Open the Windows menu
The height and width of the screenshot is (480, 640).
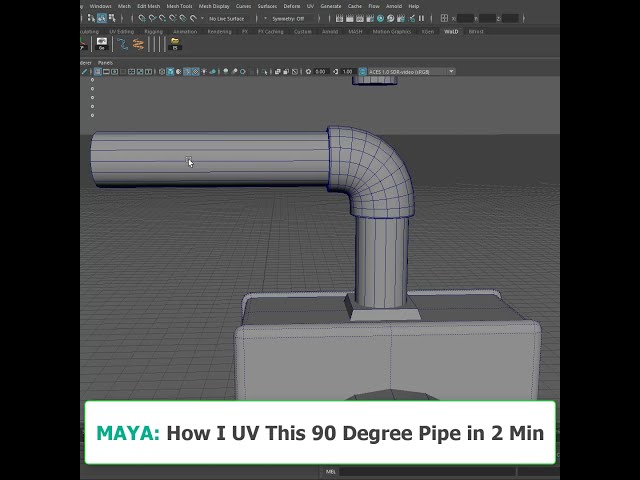pos(100,6)
